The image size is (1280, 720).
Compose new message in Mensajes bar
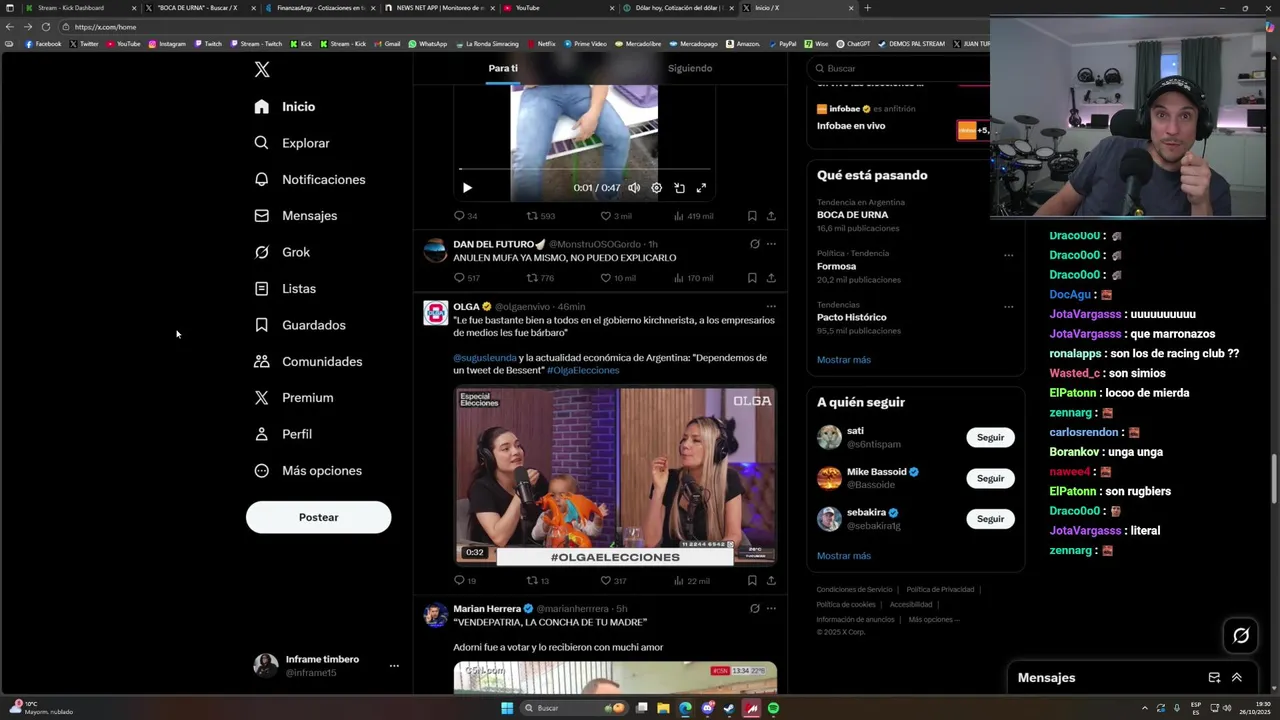[x=1214, y=677]
